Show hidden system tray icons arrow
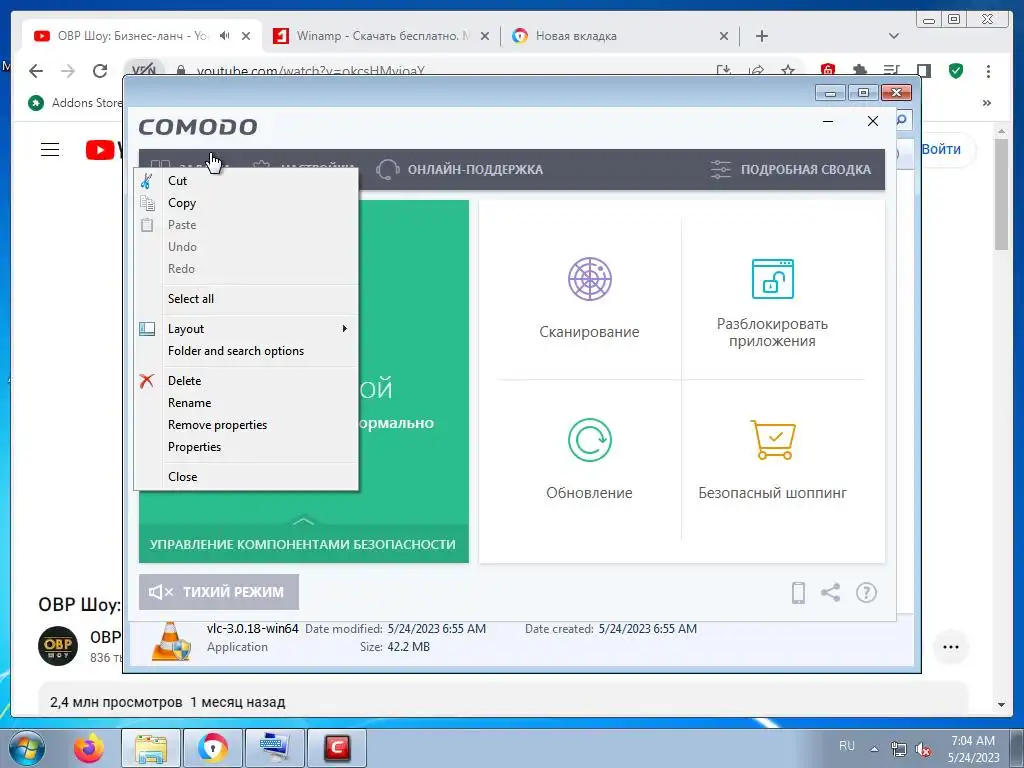 pos(874,748)
